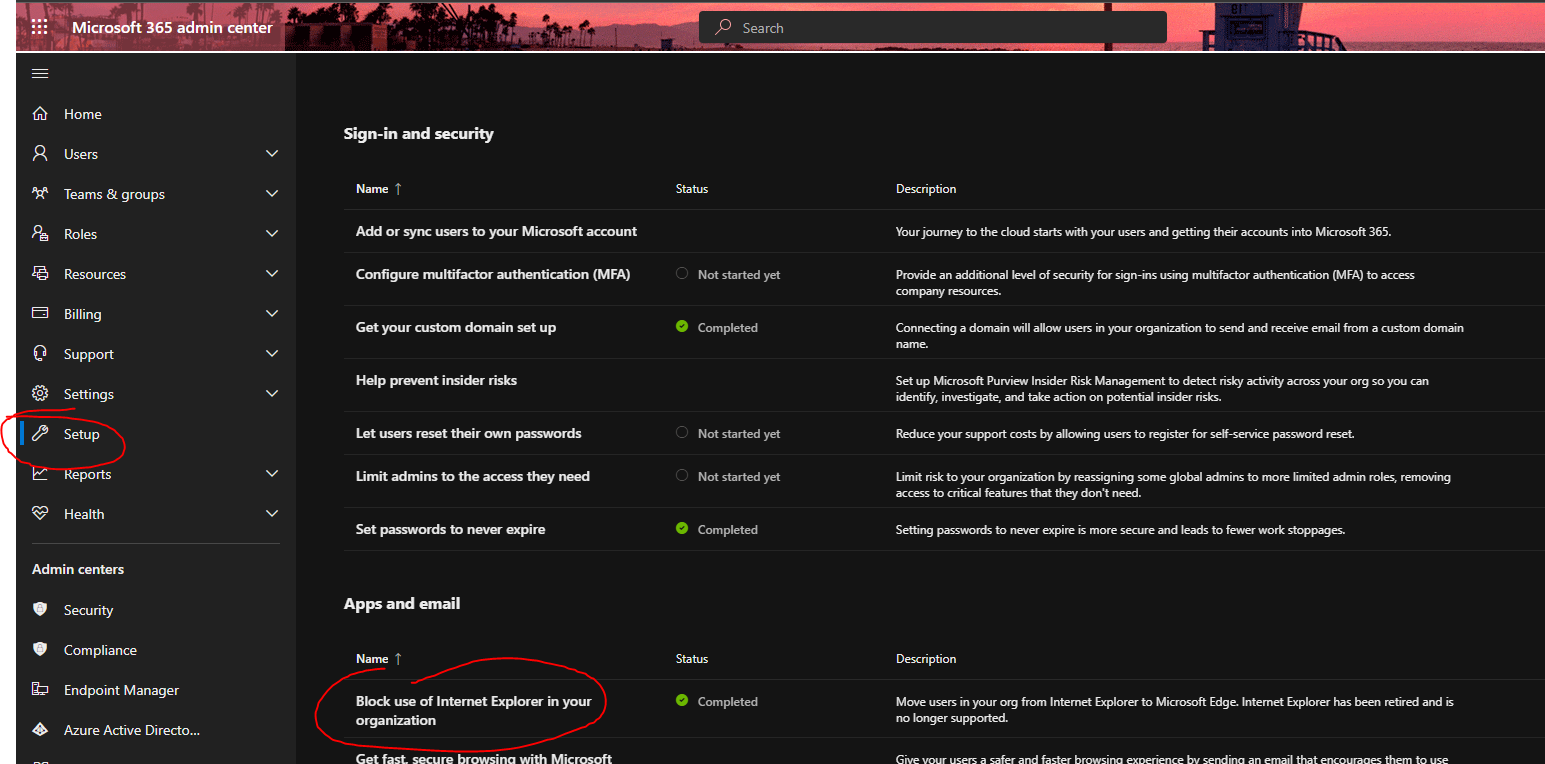The image size is (1545, 764).
Task: Click Sign-in and security Status header
Action: point(692,188)
